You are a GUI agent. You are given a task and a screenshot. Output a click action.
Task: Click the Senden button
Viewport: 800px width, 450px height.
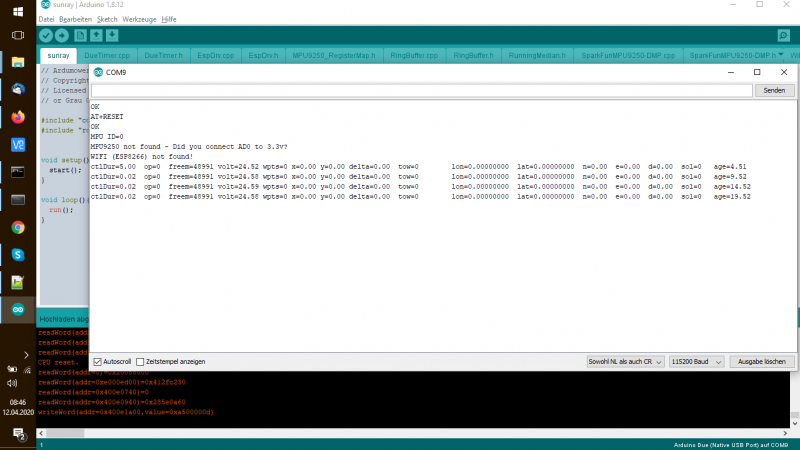(774, 90)
